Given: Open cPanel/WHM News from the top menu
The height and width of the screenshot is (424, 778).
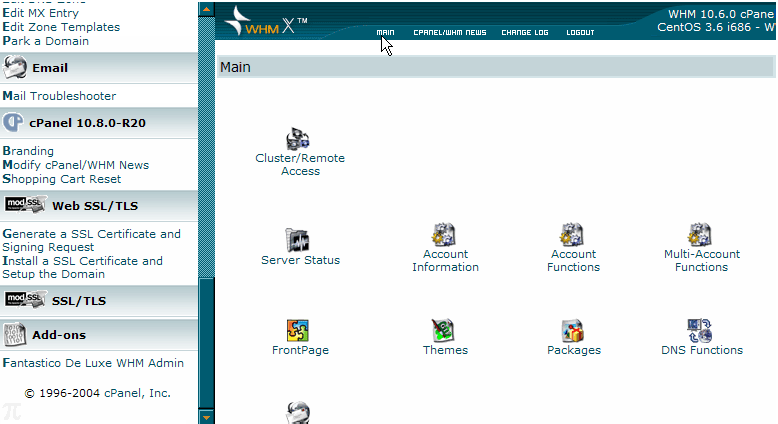Looking at the screenshot, I should click(x=449, y=33).
